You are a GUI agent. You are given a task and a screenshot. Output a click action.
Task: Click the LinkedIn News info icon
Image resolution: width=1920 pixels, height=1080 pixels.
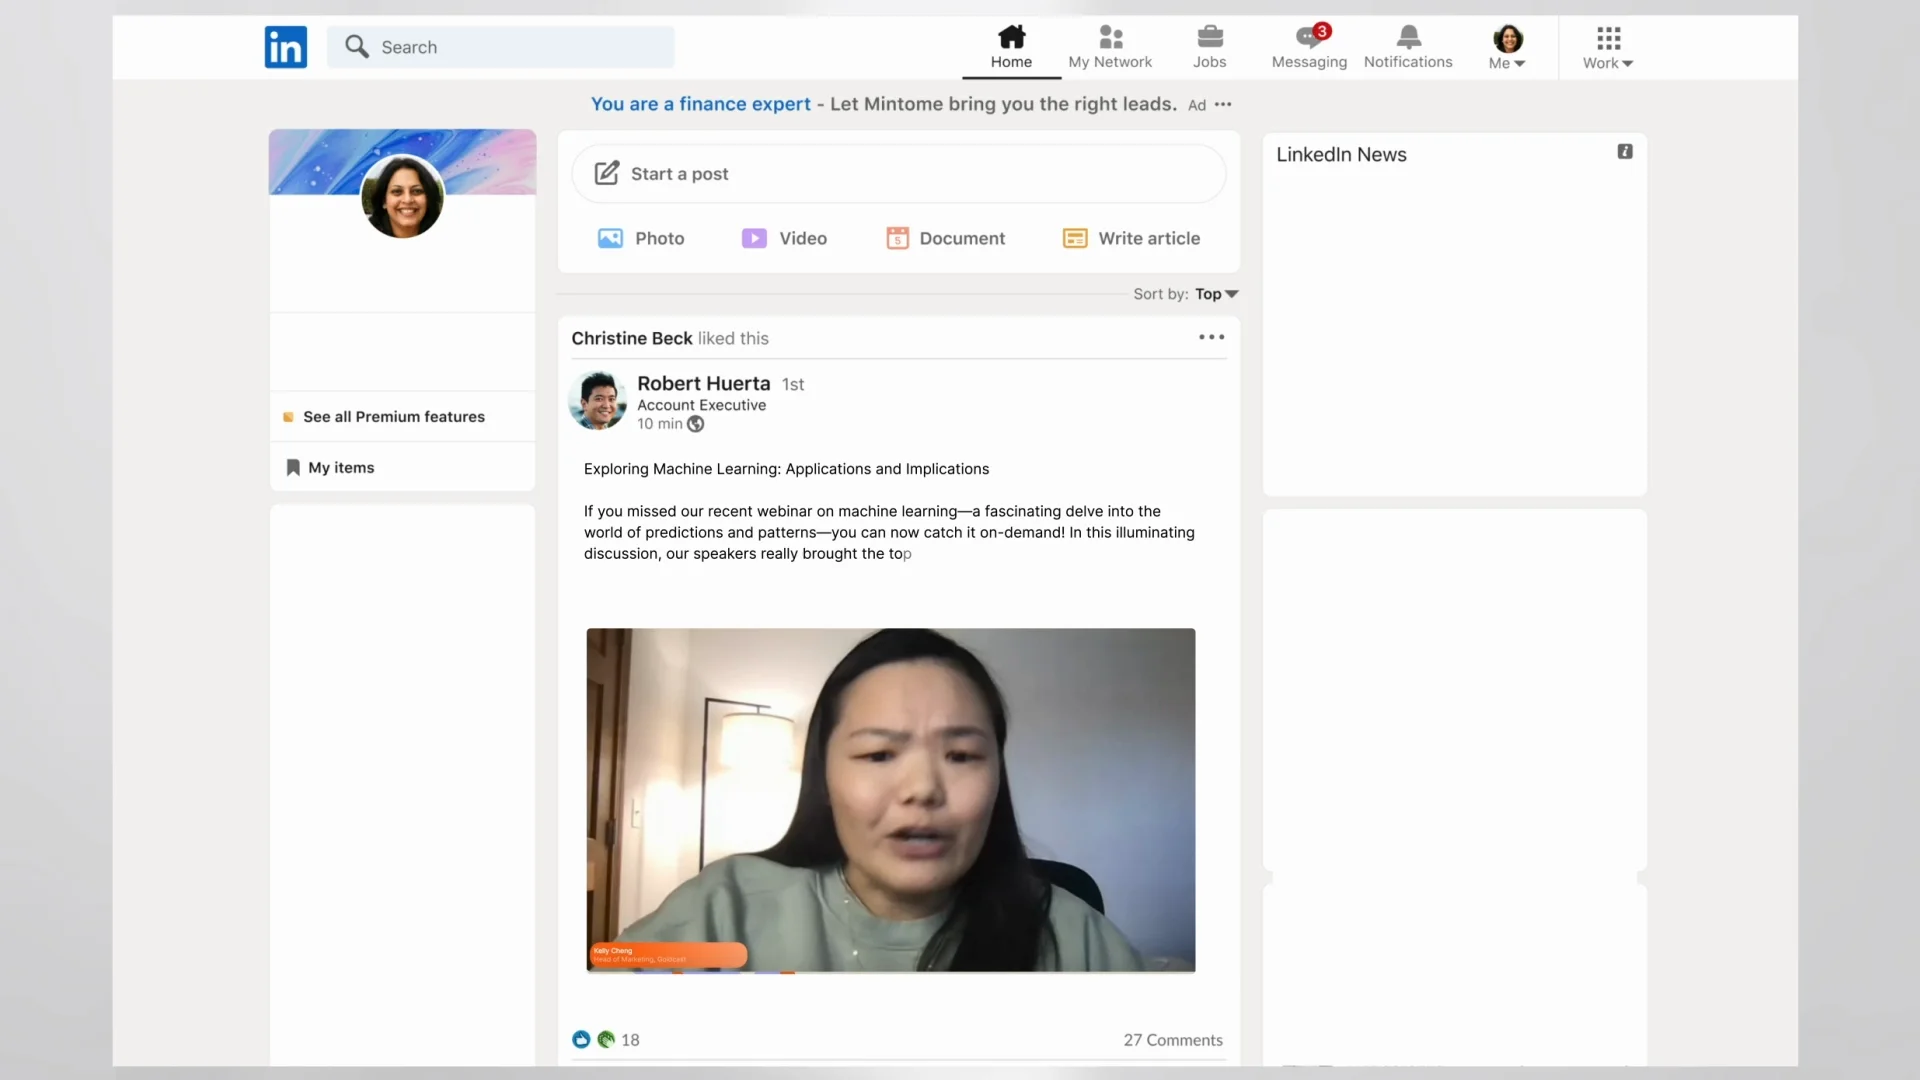click(1625, 151)
